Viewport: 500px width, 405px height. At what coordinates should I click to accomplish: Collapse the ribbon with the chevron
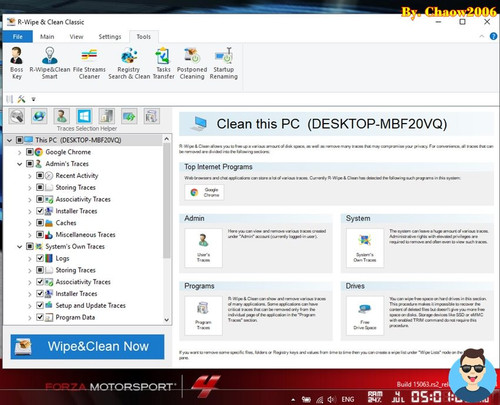[482, 36]
